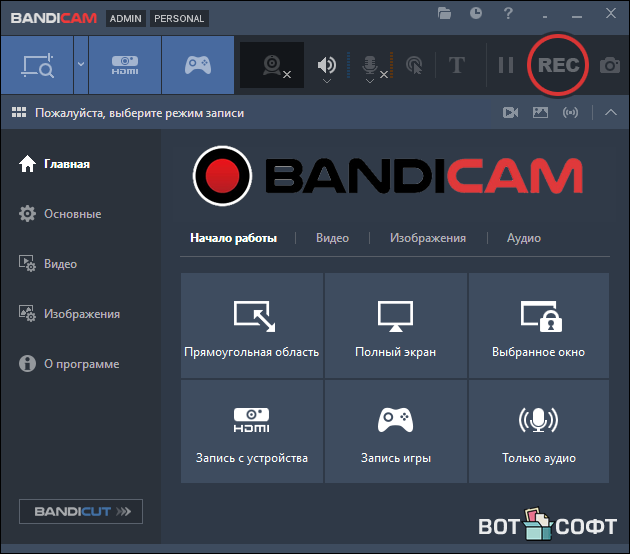
Task: Click the large Bandicam logo
Action: pyautogui.click(x=388, y=176)
